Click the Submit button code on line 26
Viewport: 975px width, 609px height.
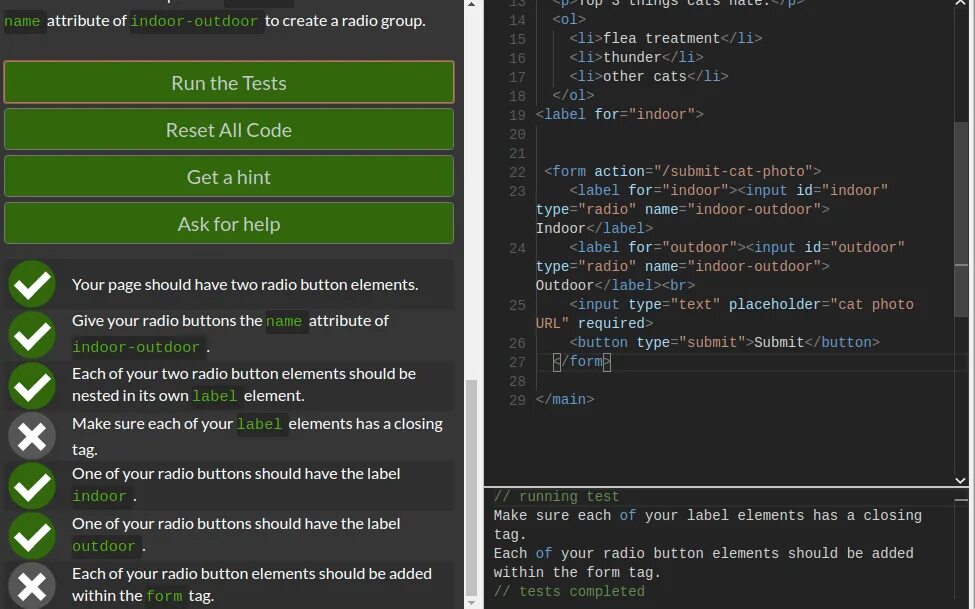point(724,342)
